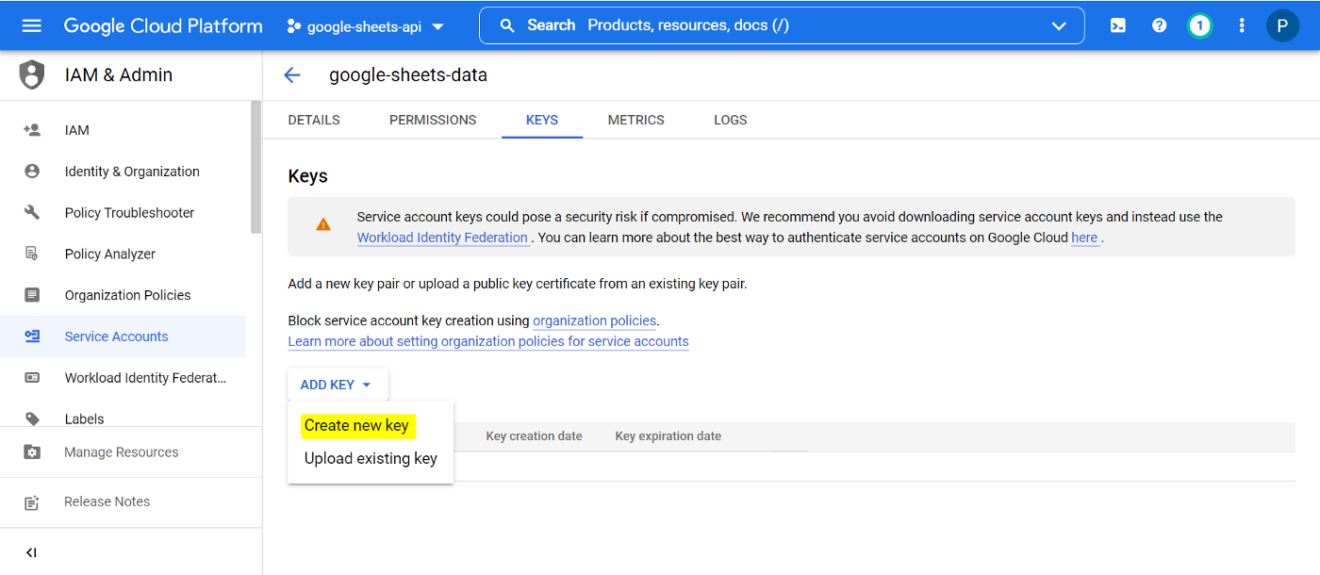1320x575 pixels.
Task: Click the sidebar vertical scrollbar
Action: click(x=256, y=167)
